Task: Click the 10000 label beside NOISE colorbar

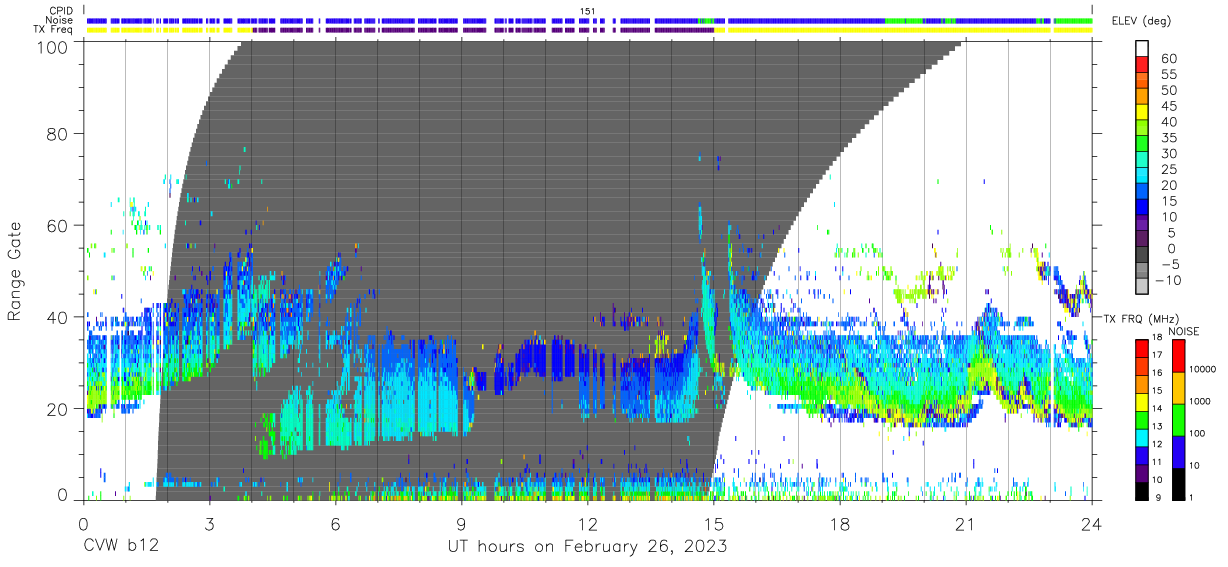Action: click(1202, 370)
